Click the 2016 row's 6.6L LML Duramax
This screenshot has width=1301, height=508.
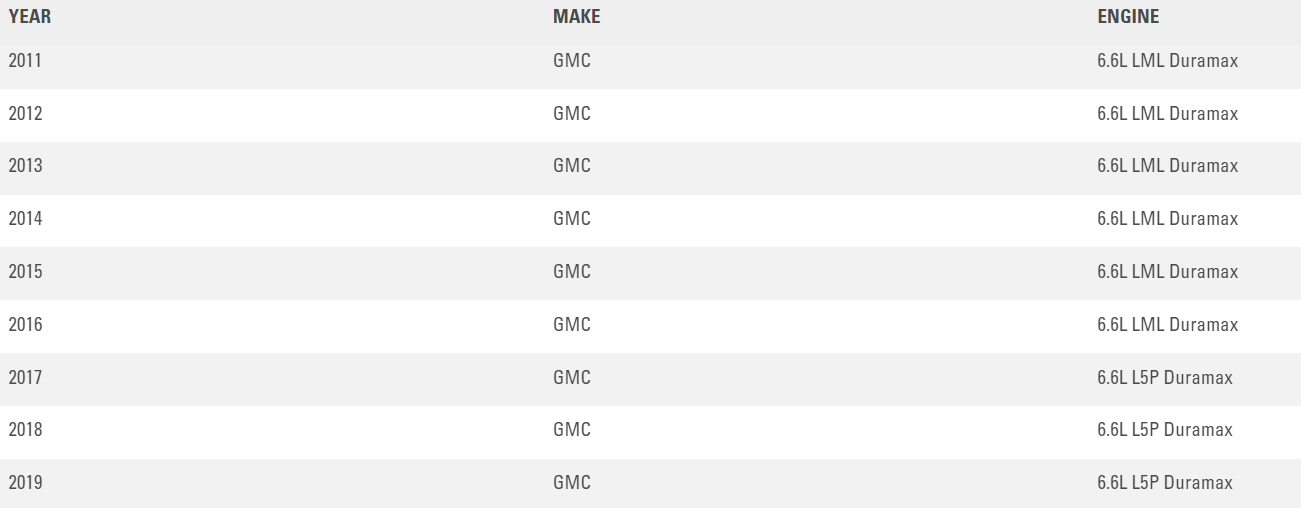pos(1167,325)
